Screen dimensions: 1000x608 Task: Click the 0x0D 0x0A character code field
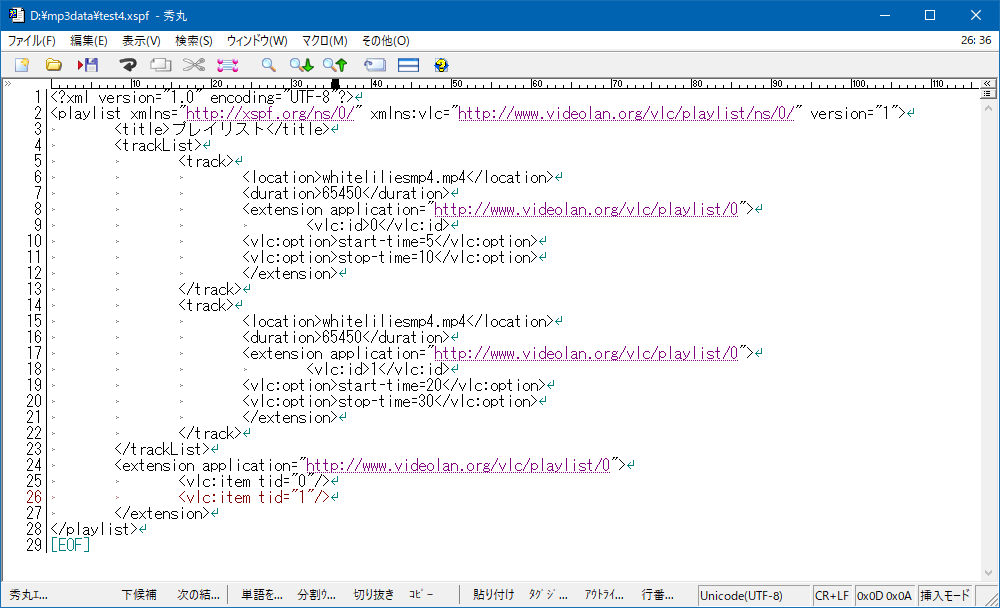tap(885, 596)
